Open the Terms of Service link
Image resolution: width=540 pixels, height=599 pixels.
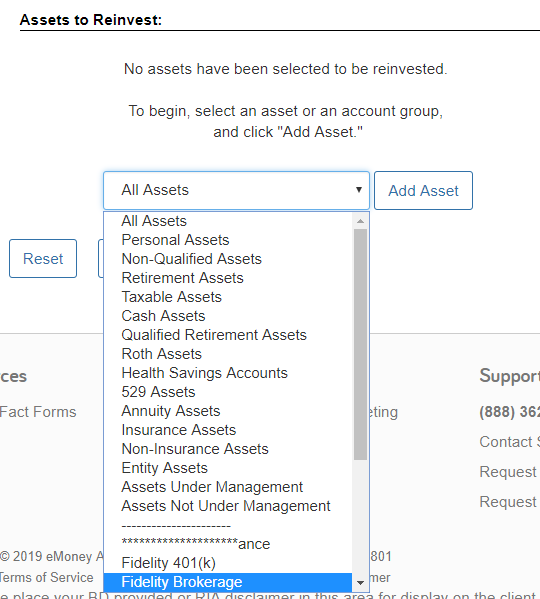(46, 577)
